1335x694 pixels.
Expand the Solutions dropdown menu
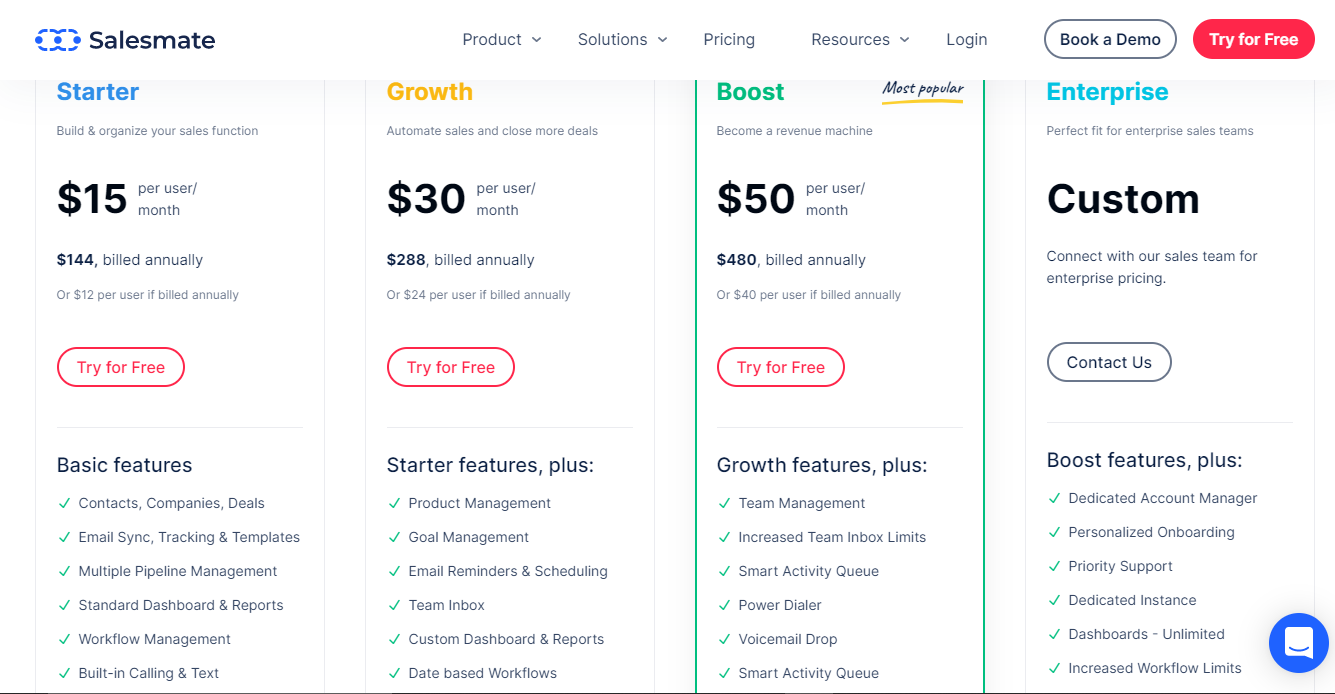click(622, 40)
